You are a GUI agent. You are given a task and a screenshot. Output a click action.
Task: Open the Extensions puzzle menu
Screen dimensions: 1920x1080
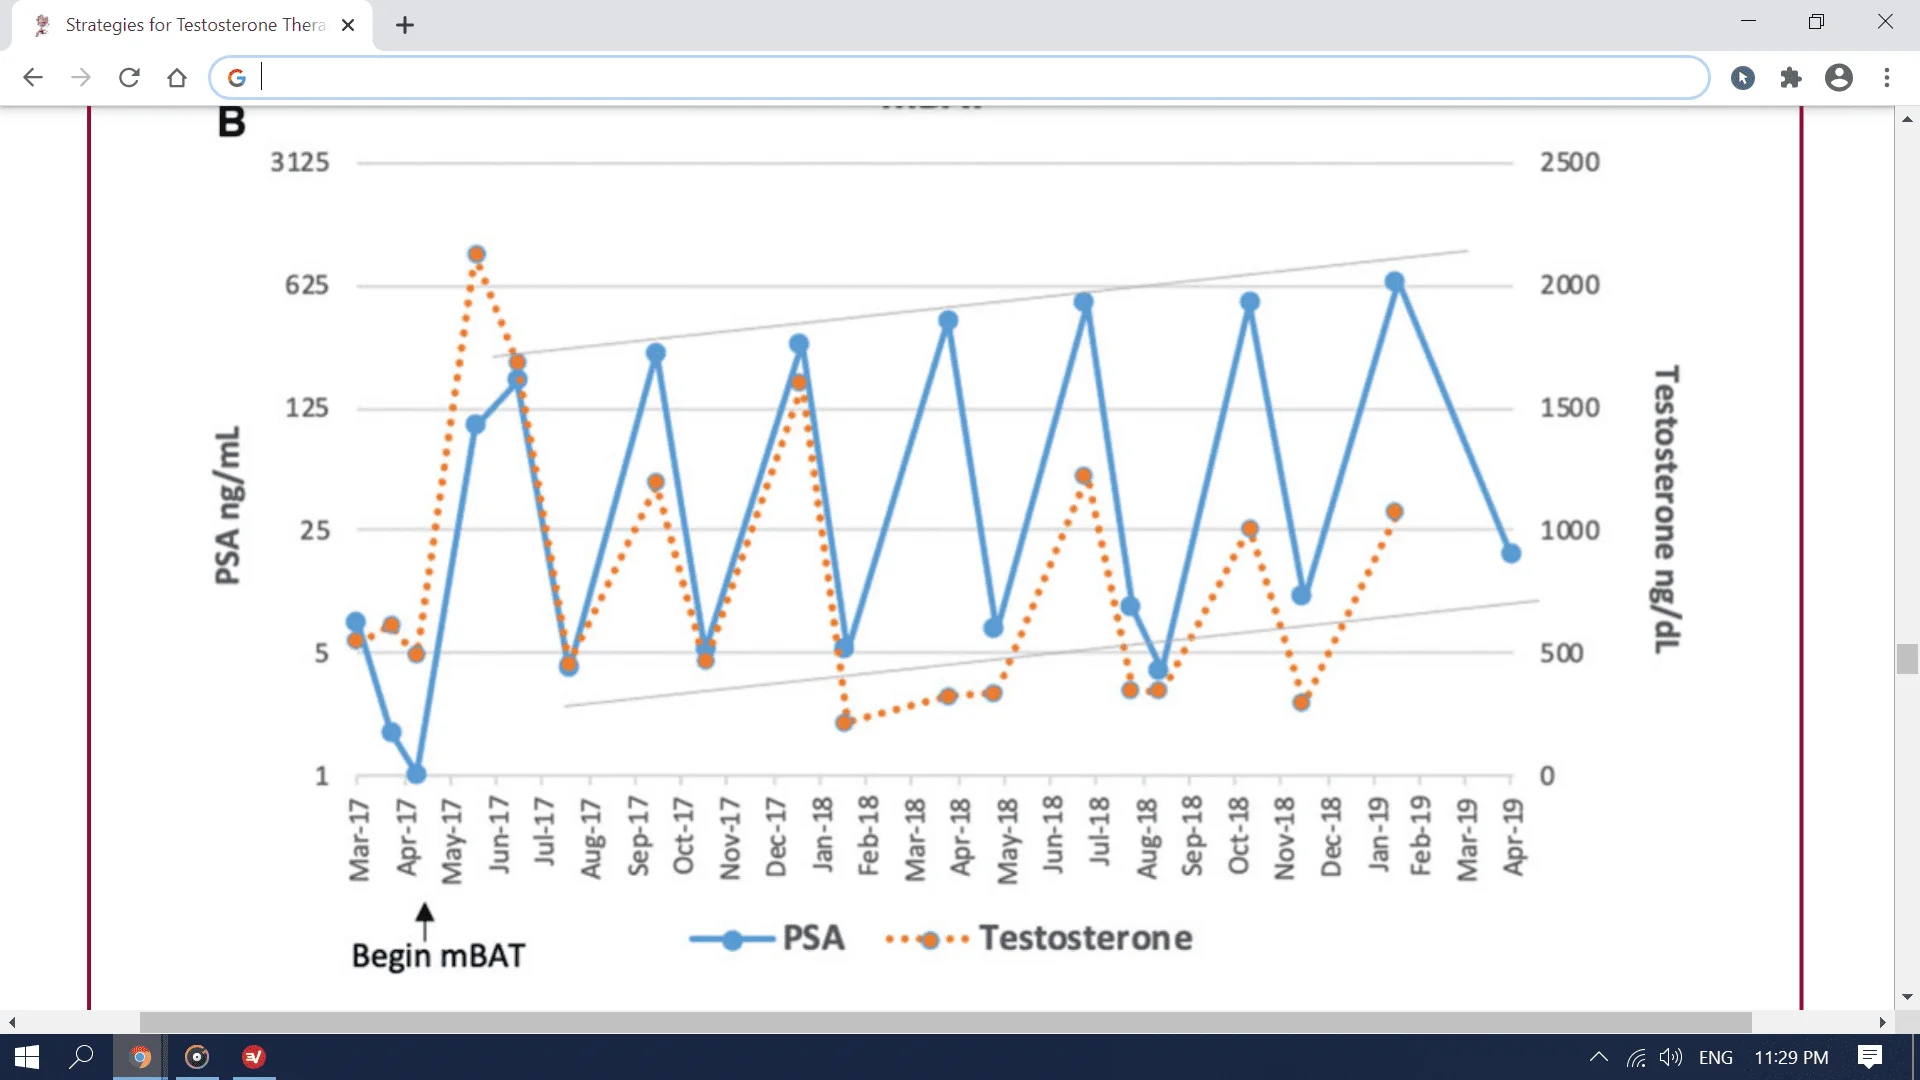1791,78
